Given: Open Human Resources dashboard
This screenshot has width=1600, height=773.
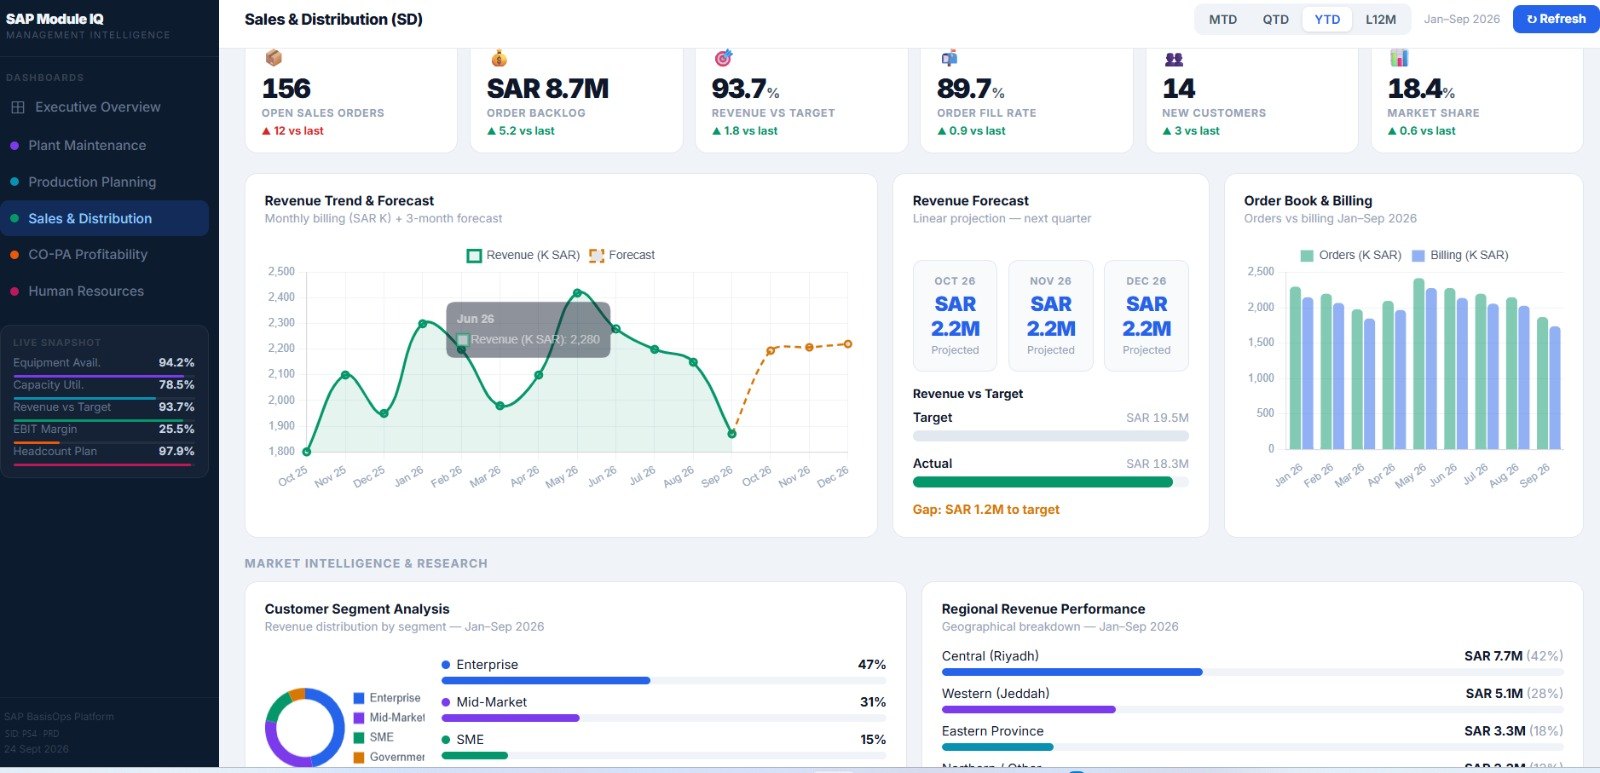Looking at the screenshot, I should (104, 291).
